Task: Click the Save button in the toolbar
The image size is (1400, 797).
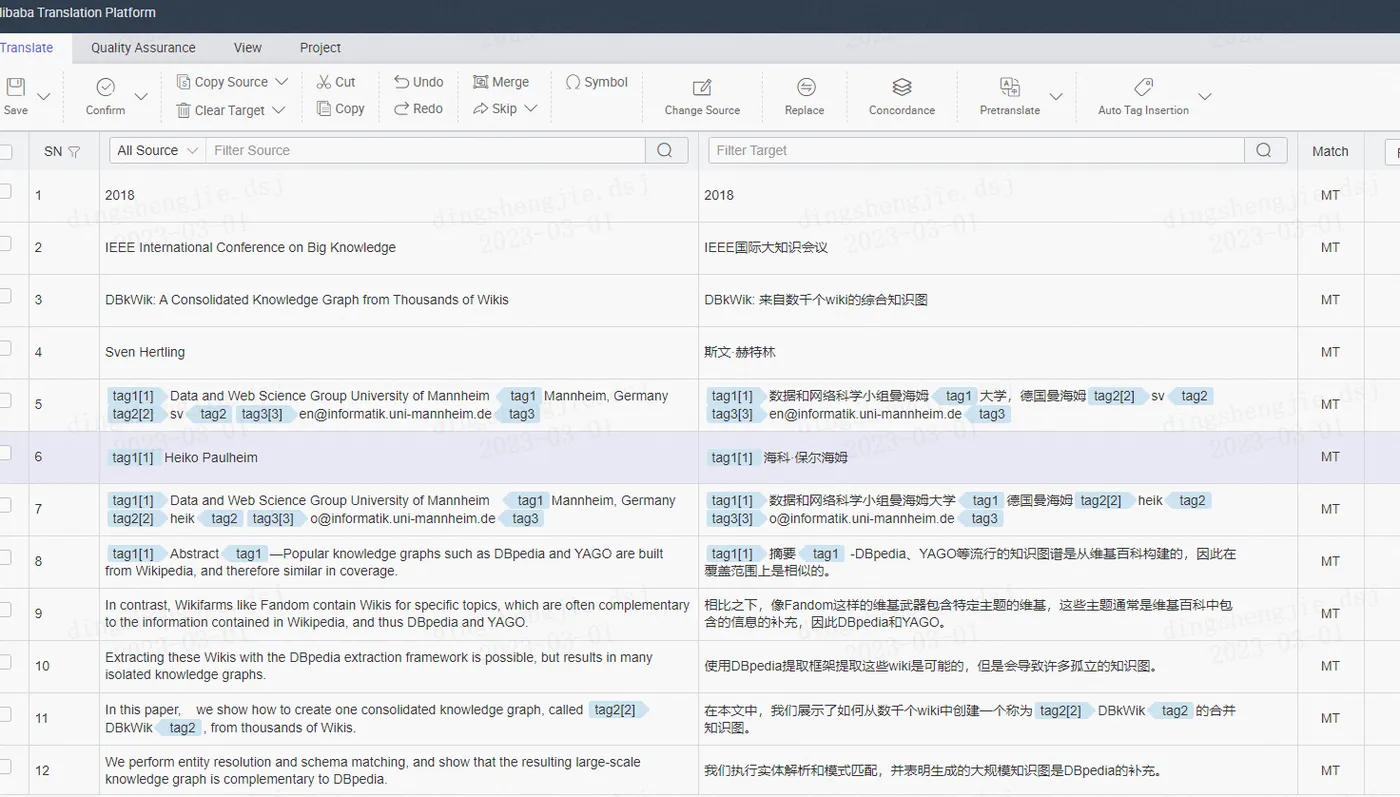Action: click(15, 96)
